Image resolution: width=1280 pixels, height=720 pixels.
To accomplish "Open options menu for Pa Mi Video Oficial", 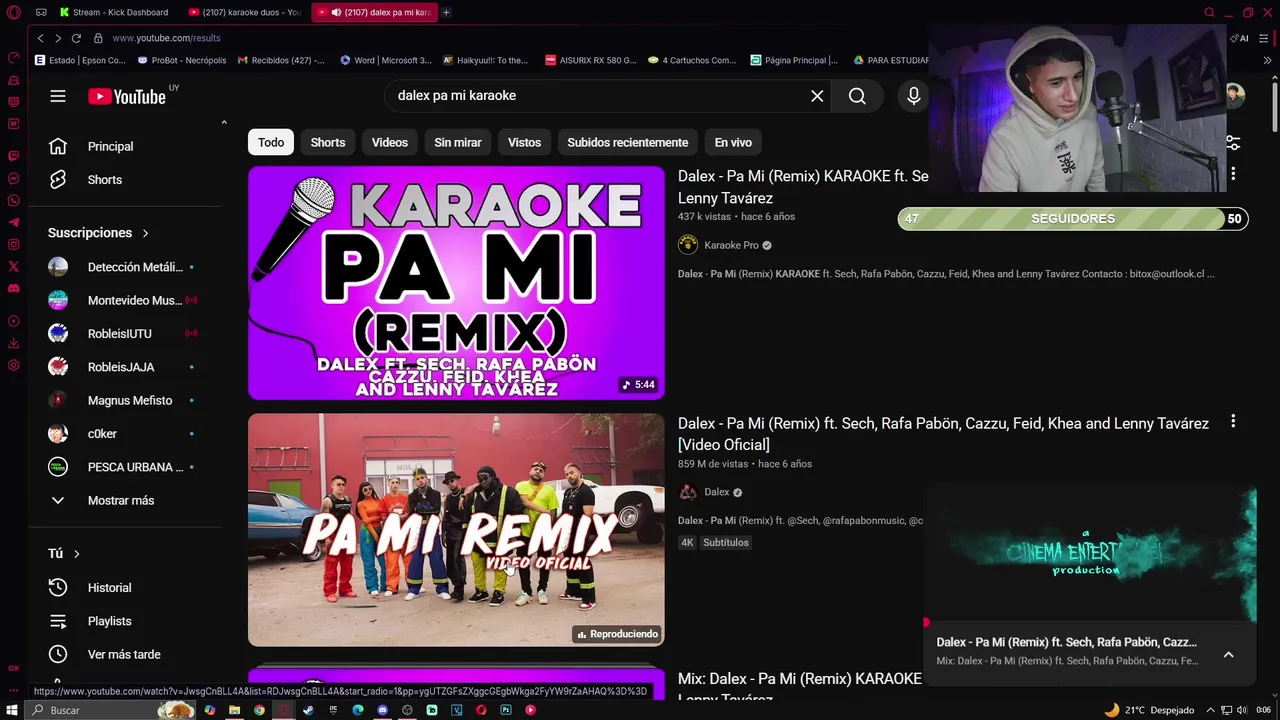I will point(1233,421).
